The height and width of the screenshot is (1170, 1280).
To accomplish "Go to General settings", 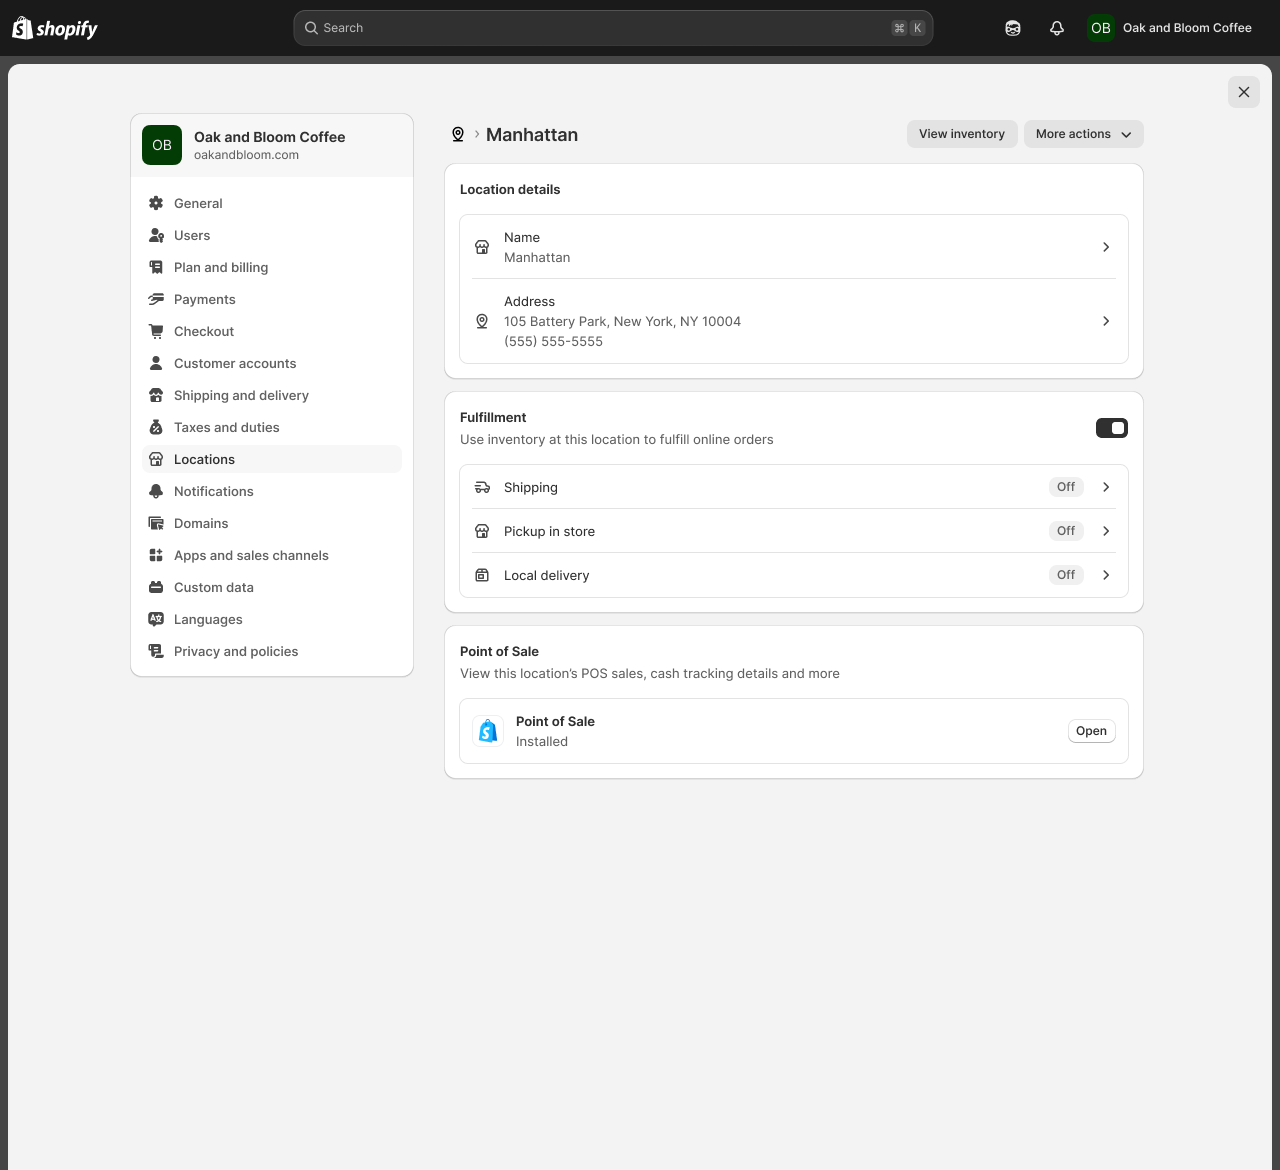I will pos(272,203).
